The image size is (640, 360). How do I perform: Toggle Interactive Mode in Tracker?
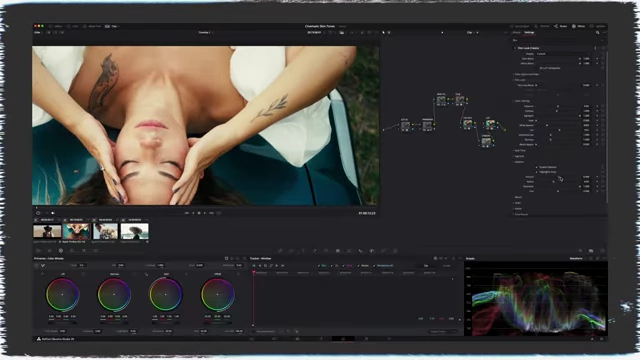(254, 331)
